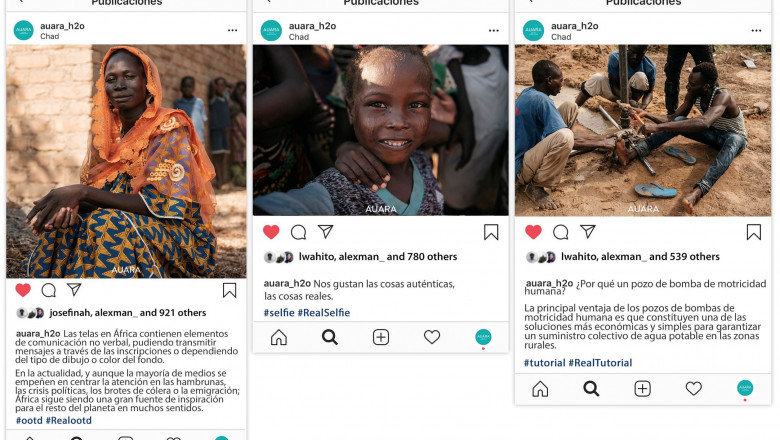This screenshot has height=440, width=780.
Task: Unlike the woman in orange post
Action: click(x=23, y=290)
